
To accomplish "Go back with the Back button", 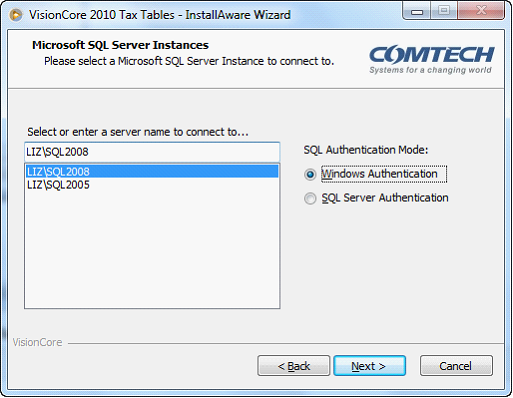I will 294,366.
